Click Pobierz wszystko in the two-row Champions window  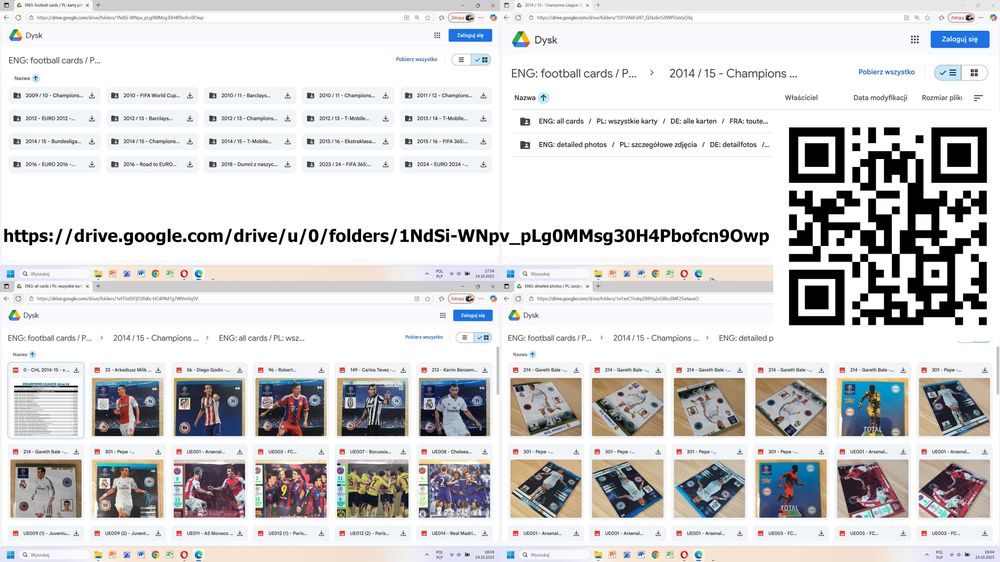886,72
